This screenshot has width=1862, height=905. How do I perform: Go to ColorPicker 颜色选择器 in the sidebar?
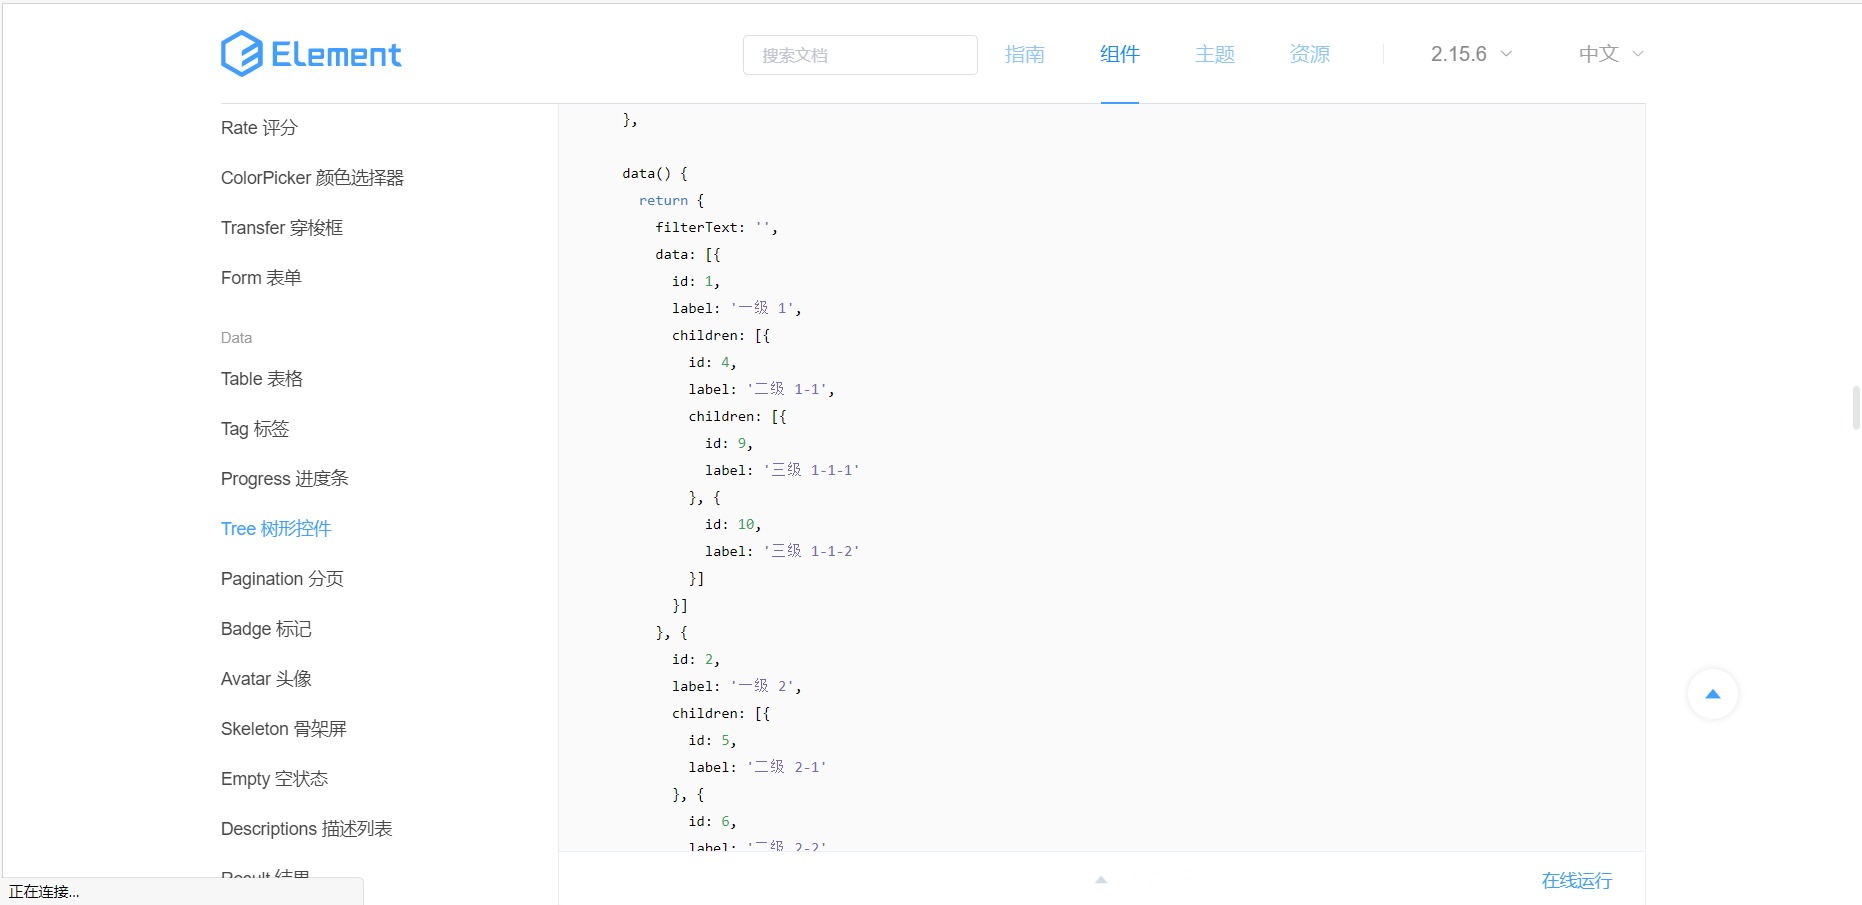312,178
